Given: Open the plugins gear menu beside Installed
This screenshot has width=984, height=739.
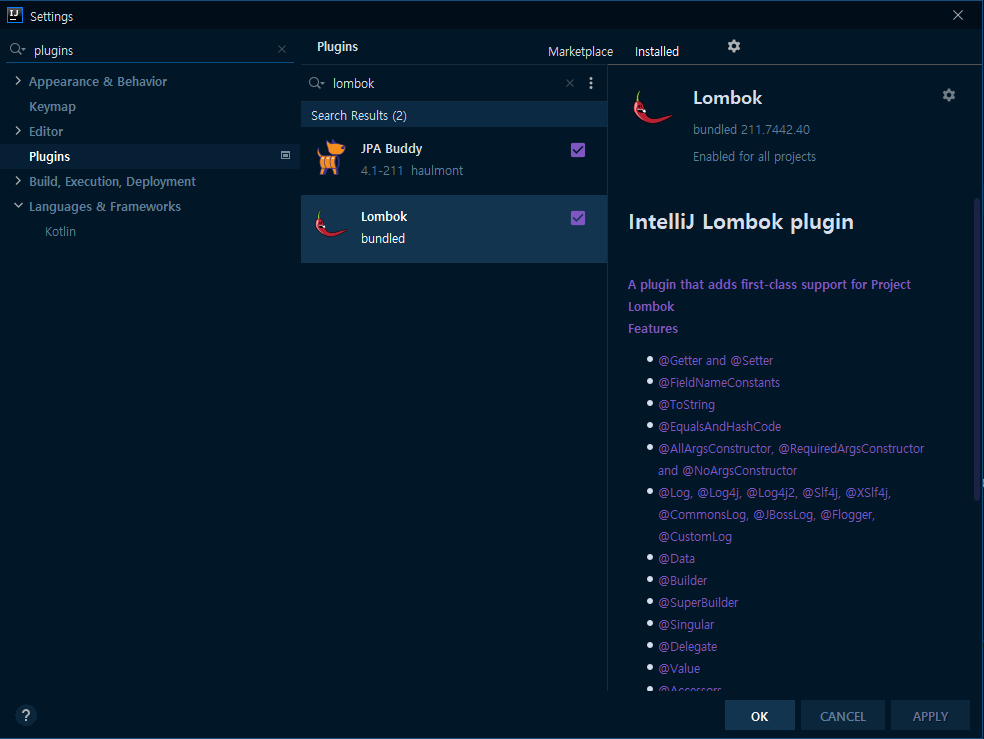Looking at the screenshot, I should [734, 46].
